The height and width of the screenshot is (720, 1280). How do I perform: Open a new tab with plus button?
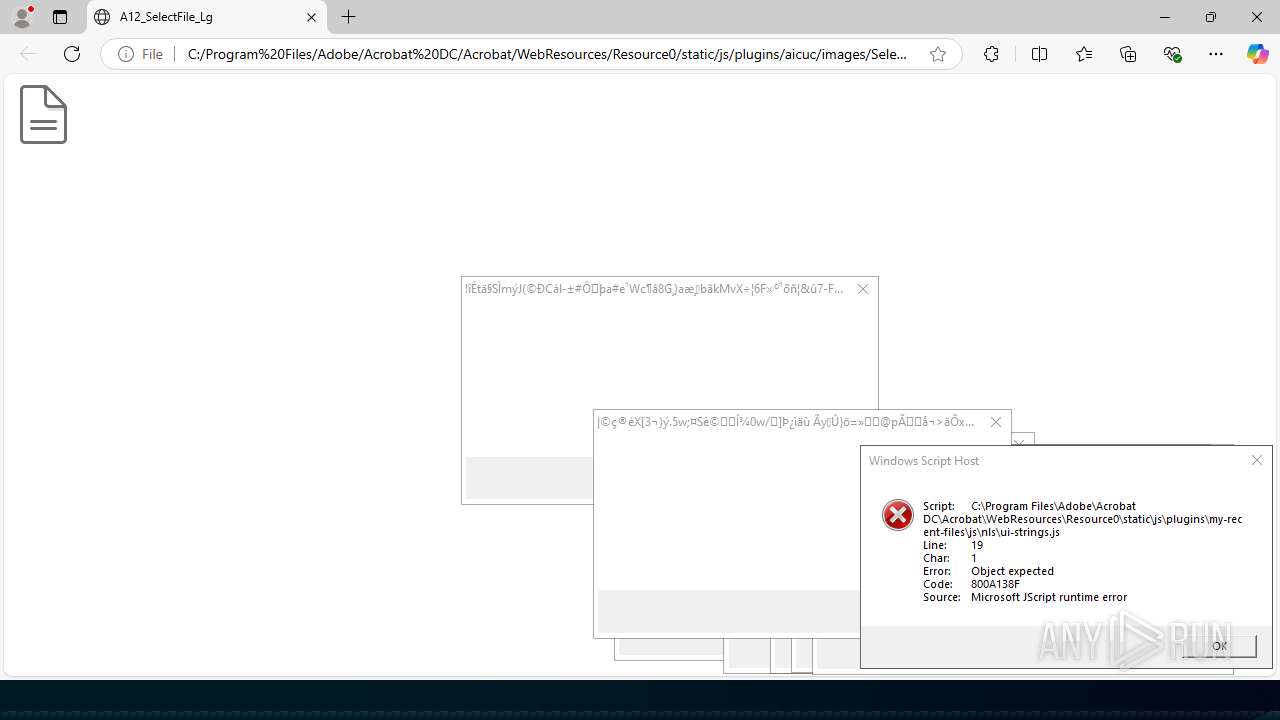tap(348, 17)
